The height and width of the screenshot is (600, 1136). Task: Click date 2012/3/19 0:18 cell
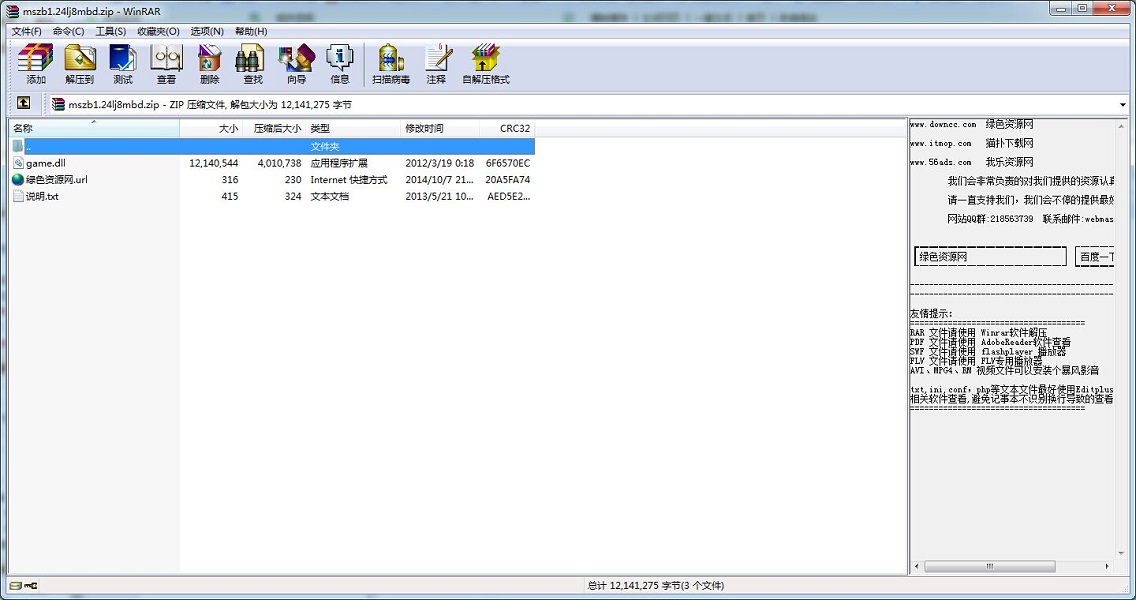(x=440, y=163)
